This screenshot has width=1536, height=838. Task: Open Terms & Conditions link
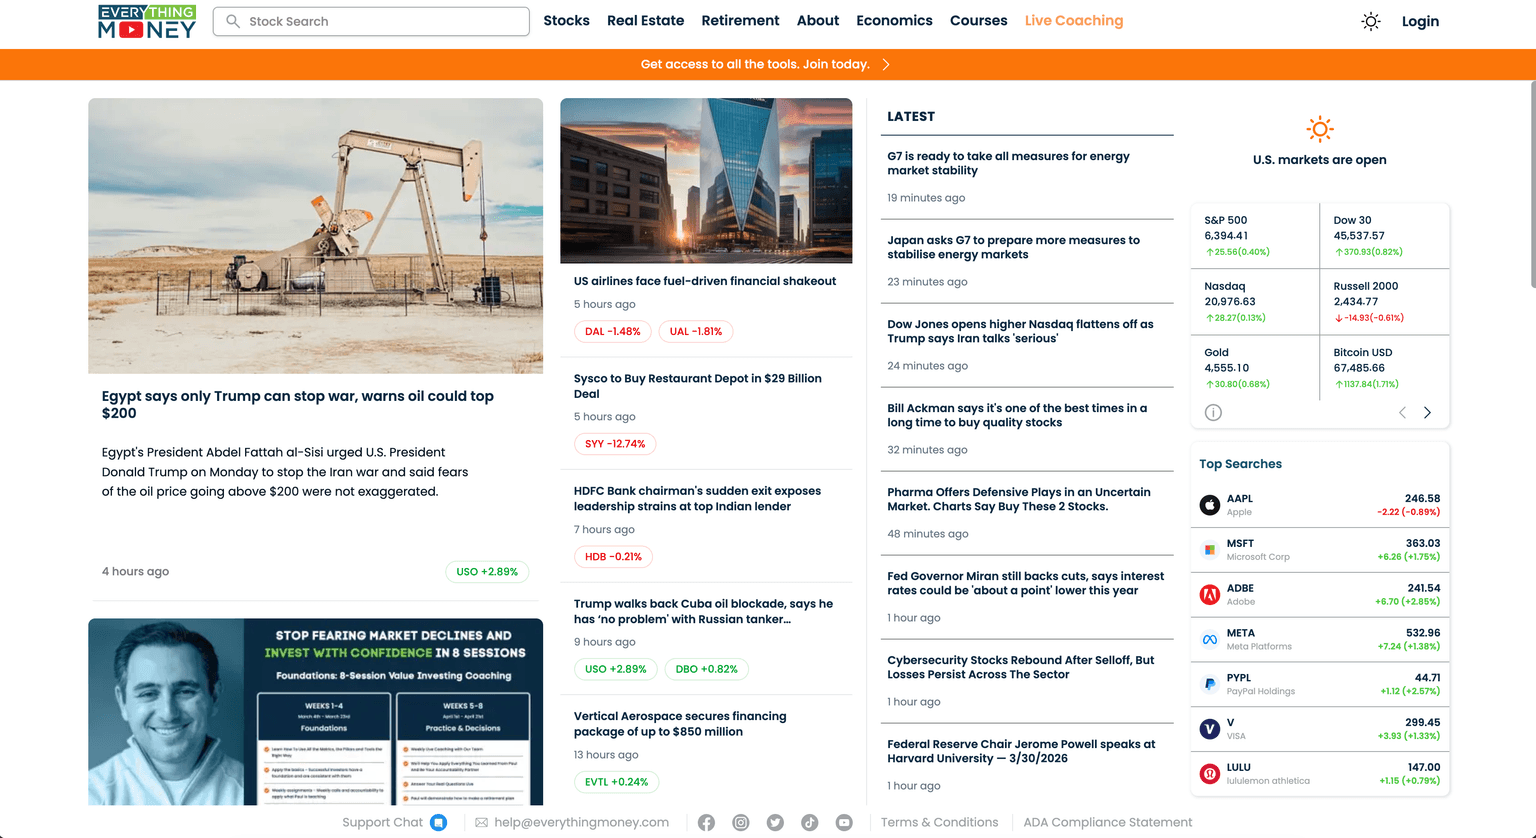[x=939, y=822]
